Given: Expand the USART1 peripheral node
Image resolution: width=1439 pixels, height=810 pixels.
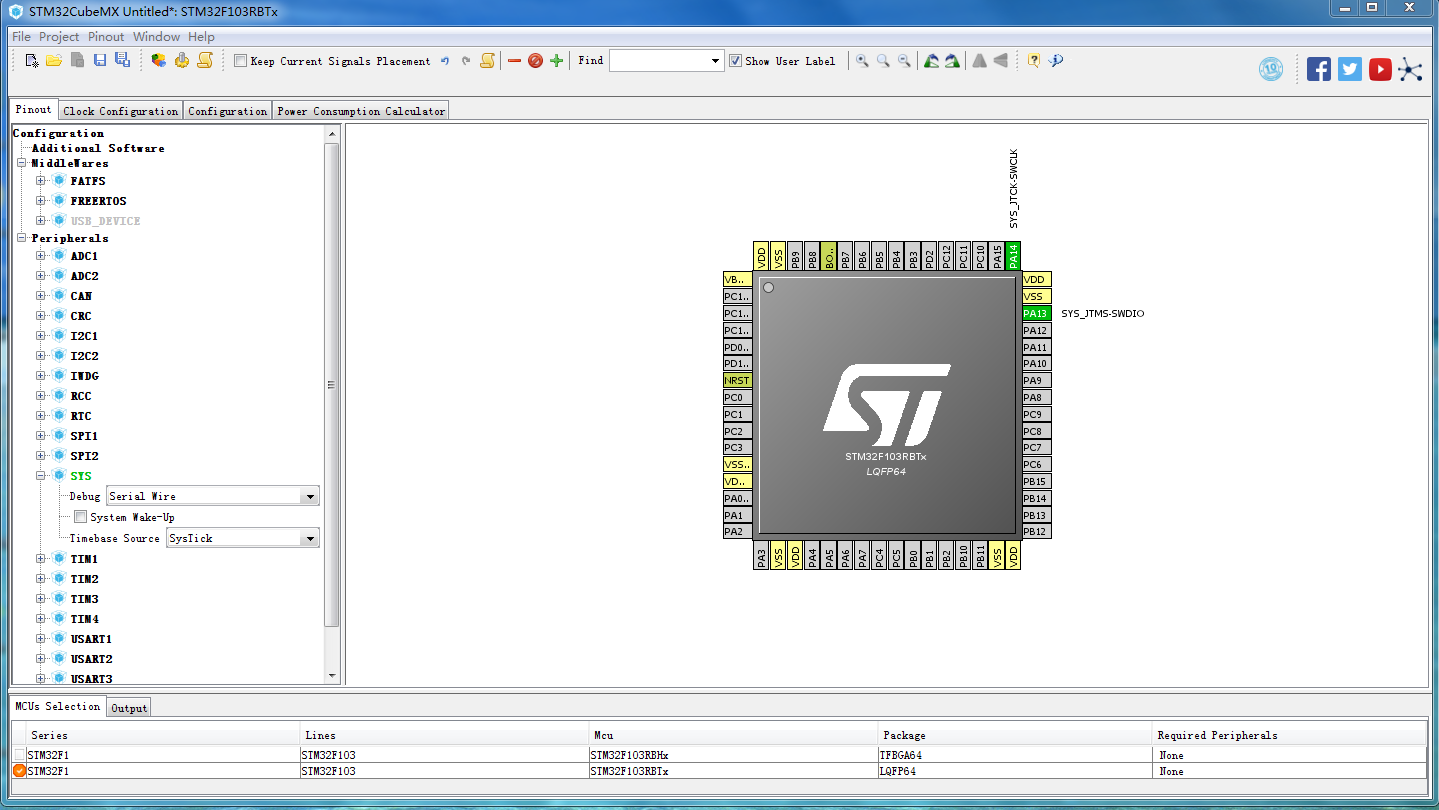Looking at the screenshot, I should point(41,639).
